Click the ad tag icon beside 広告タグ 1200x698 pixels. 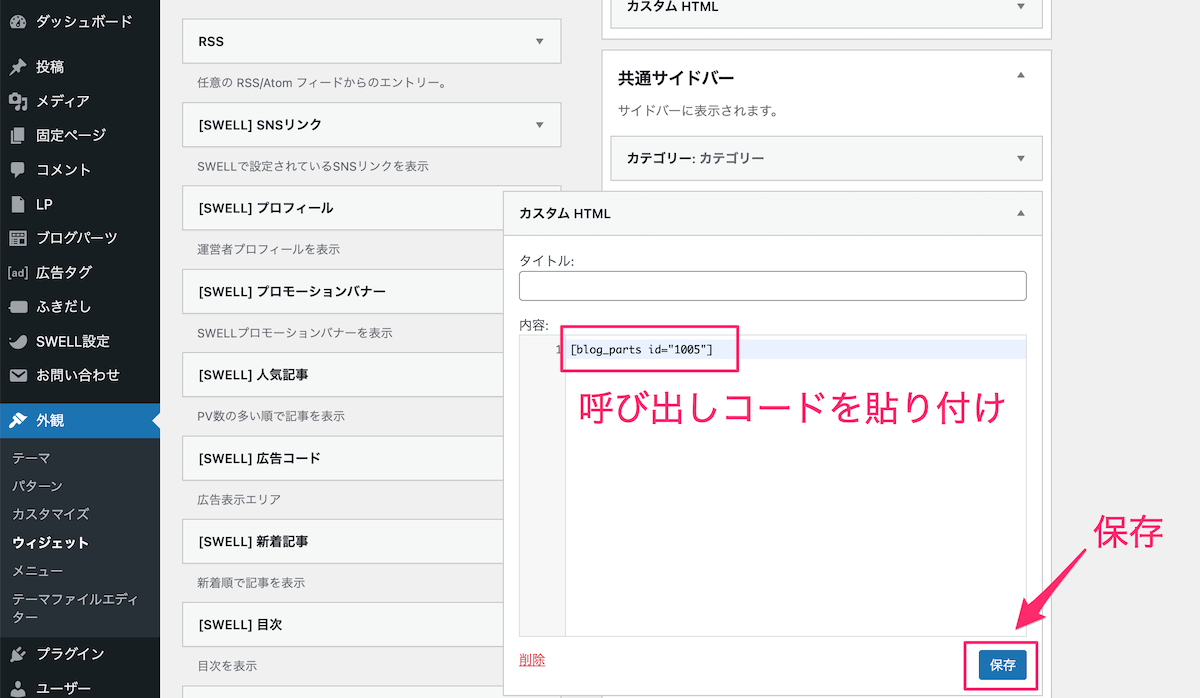point(18,272)
